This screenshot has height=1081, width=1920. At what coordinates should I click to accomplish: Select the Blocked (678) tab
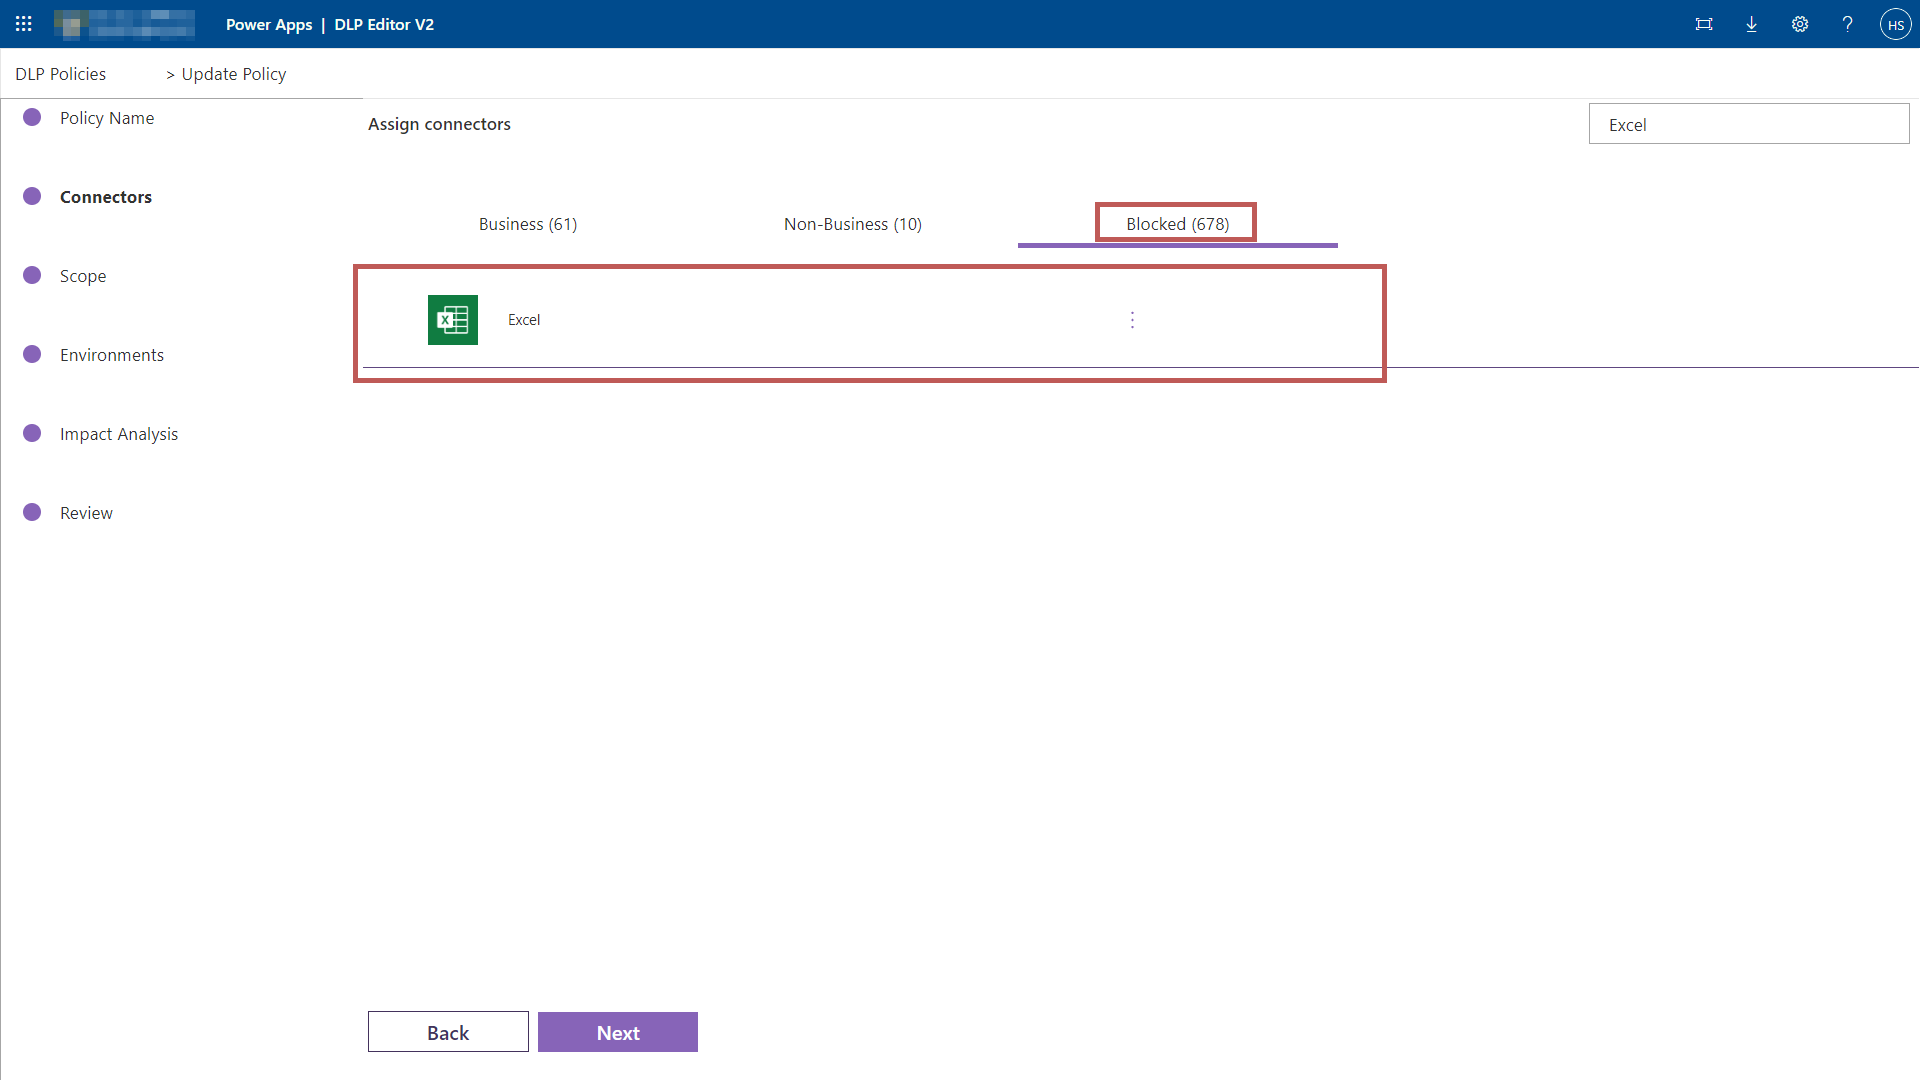pos(1177,224)
